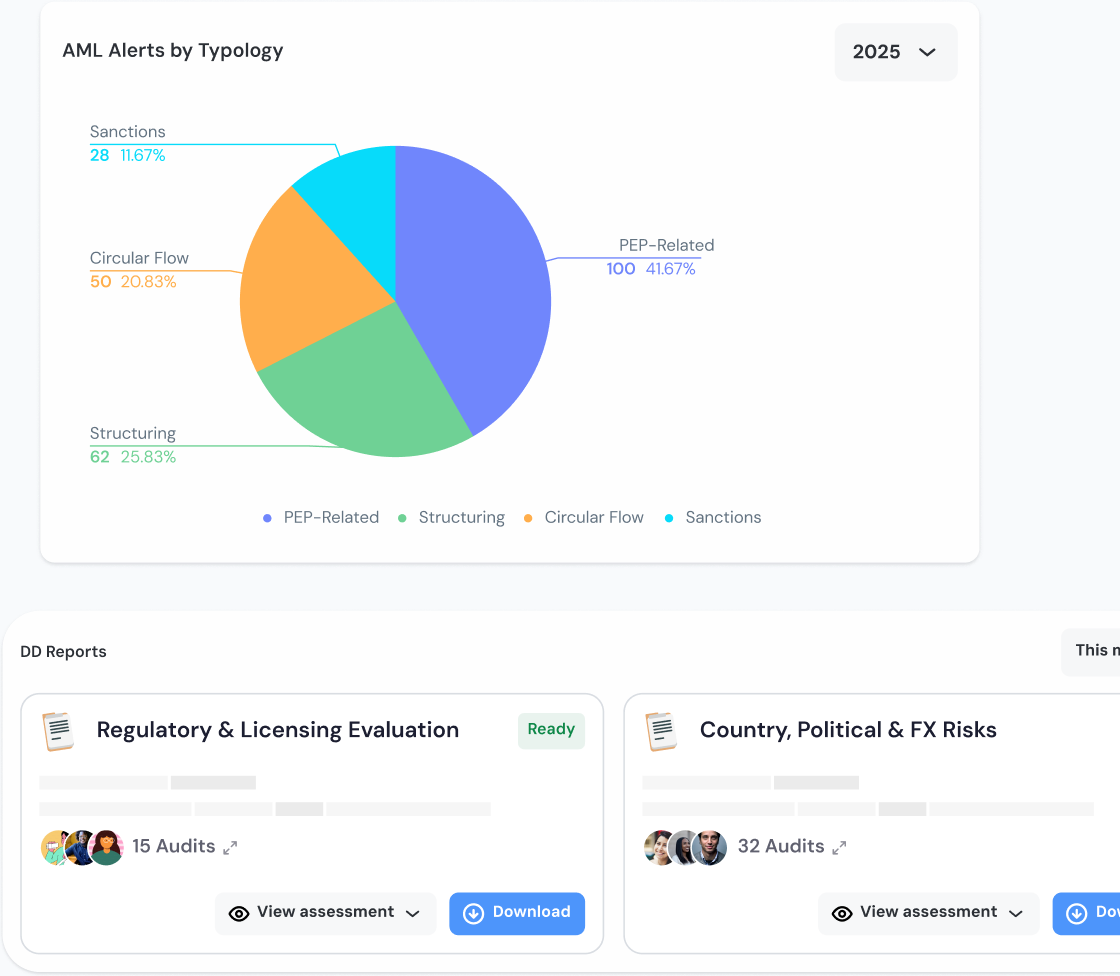The height and width of the screenshot is (976, 1120).
Task: Toggle Structuring legend item
Action: pyautogui.click(x=451, y=517)
